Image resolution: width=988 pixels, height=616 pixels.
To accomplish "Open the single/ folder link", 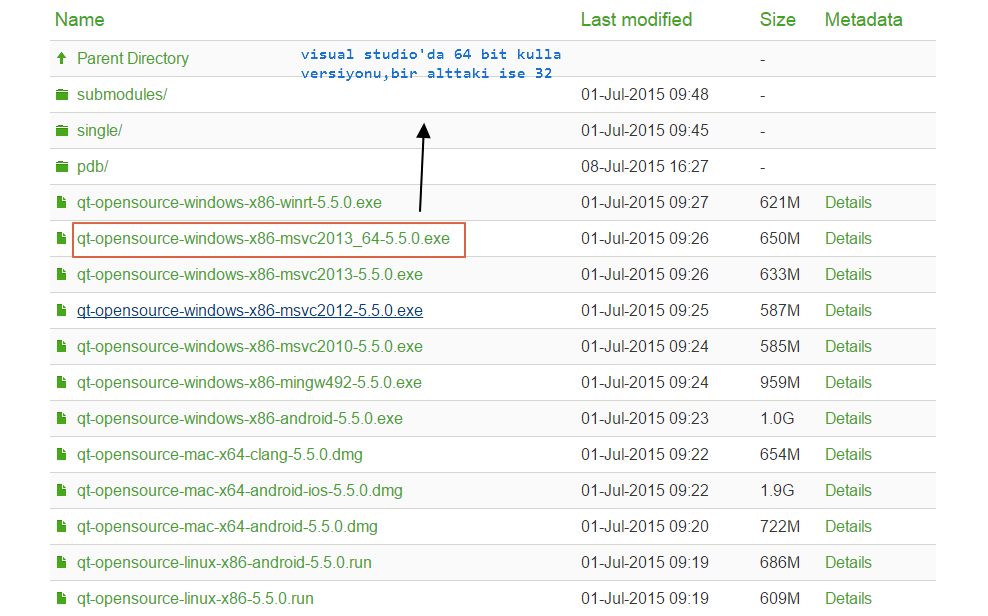I will [x=100, y=130].
